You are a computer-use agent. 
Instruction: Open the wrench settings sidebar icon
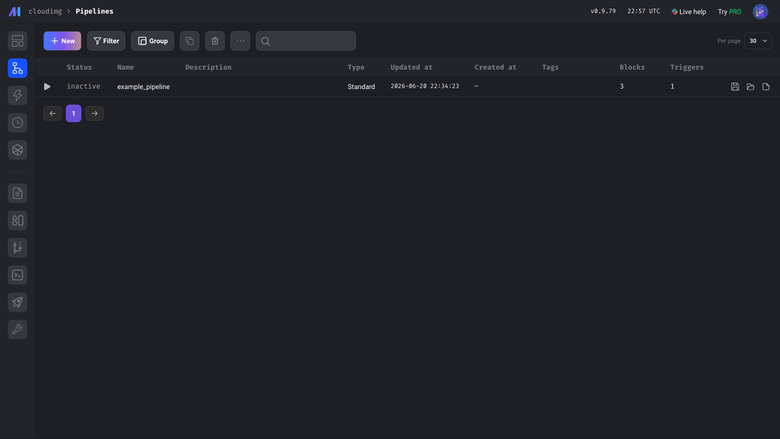pyautogui.click(x=17, y=330)
